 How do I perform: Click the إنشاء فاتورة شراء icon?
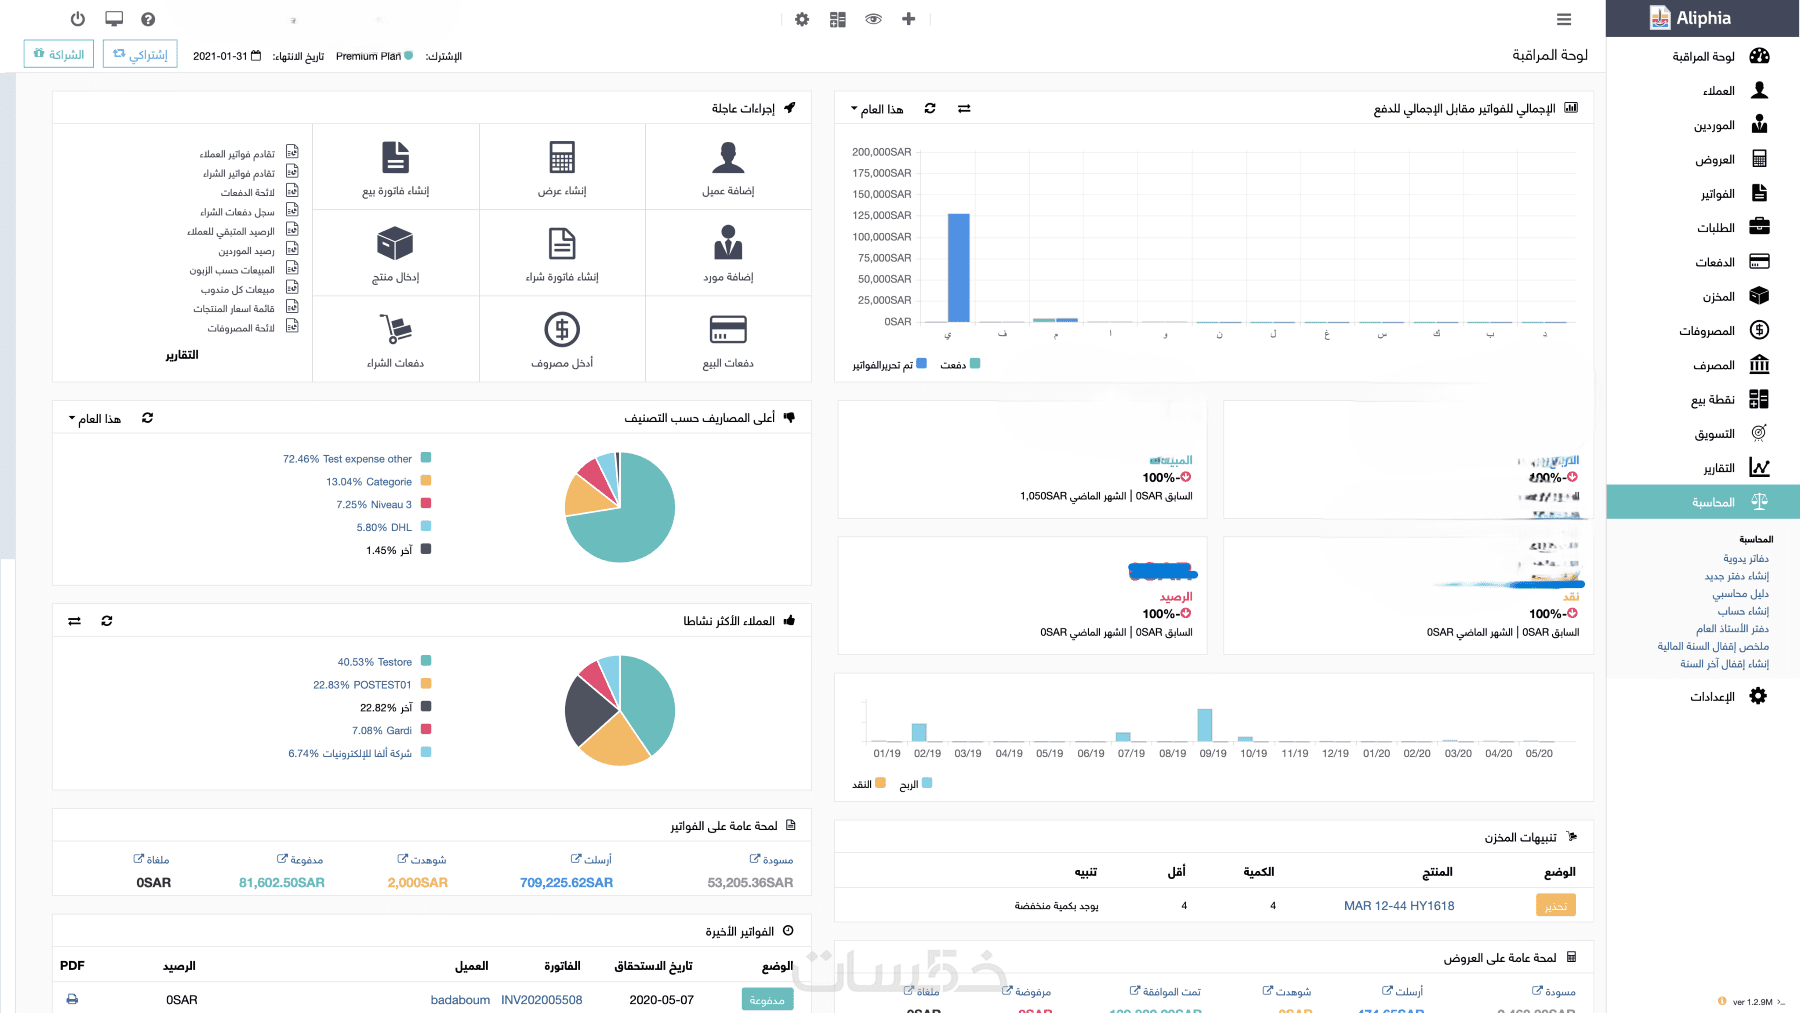click(562, 243)
